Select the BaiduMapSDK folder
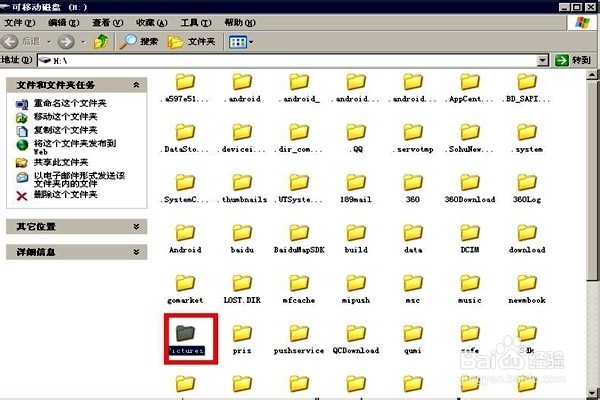 point(299,239)
